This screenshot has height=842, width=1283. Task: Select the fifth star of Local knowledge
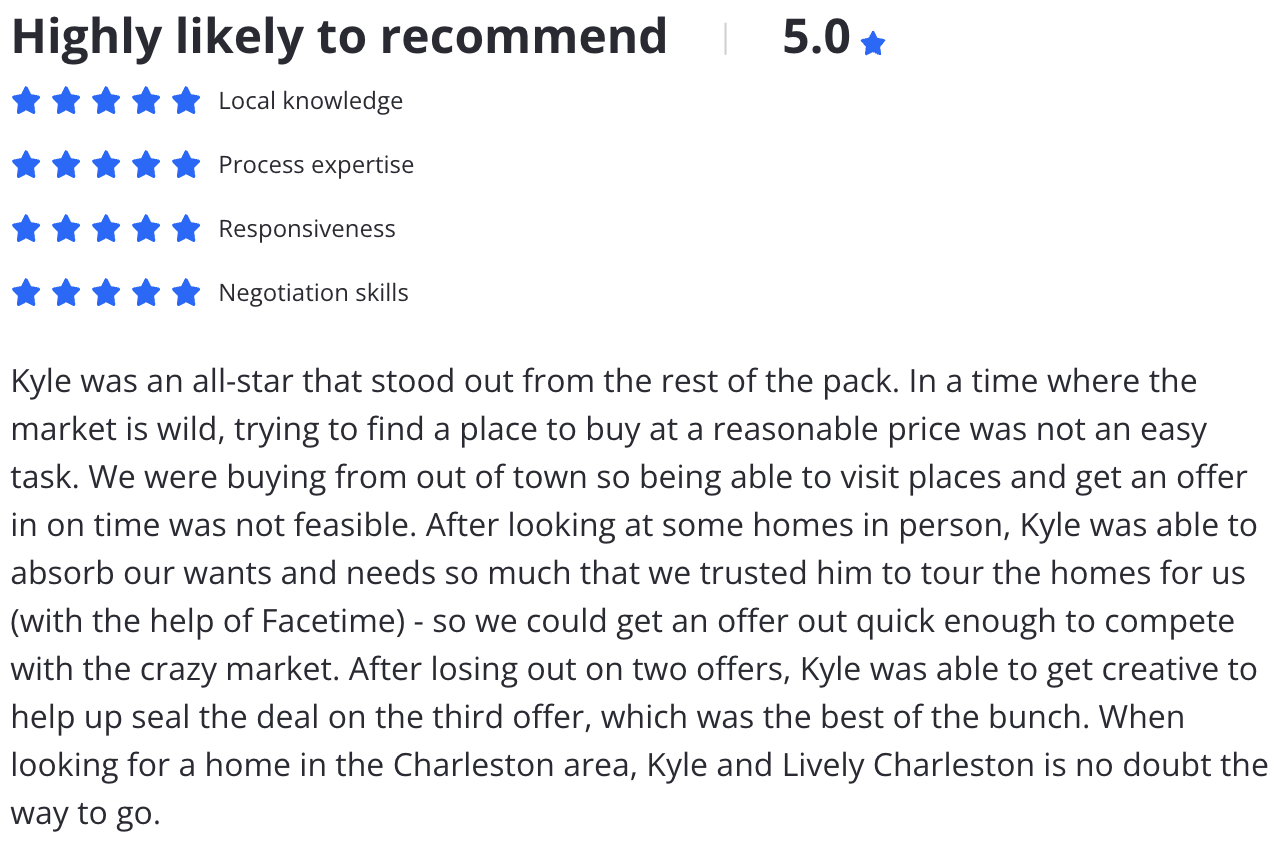click(186, 101)
